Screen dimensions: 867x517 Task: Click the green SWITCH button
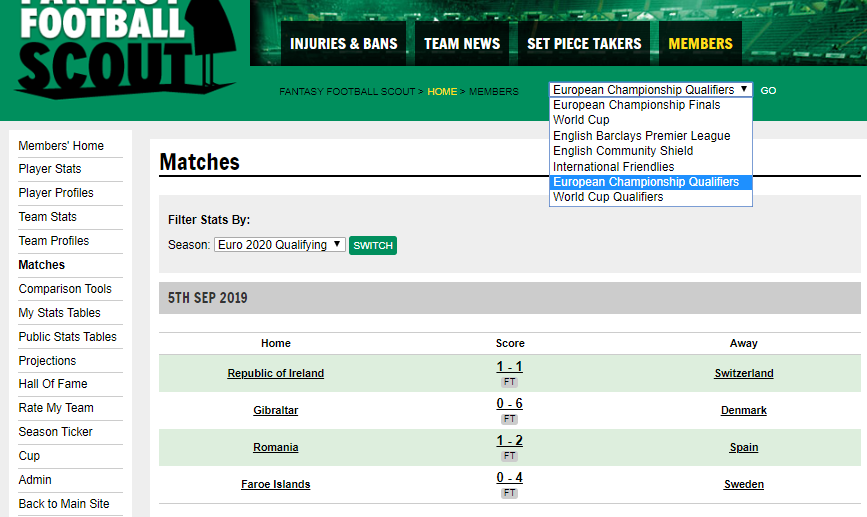tap(373, 246)
